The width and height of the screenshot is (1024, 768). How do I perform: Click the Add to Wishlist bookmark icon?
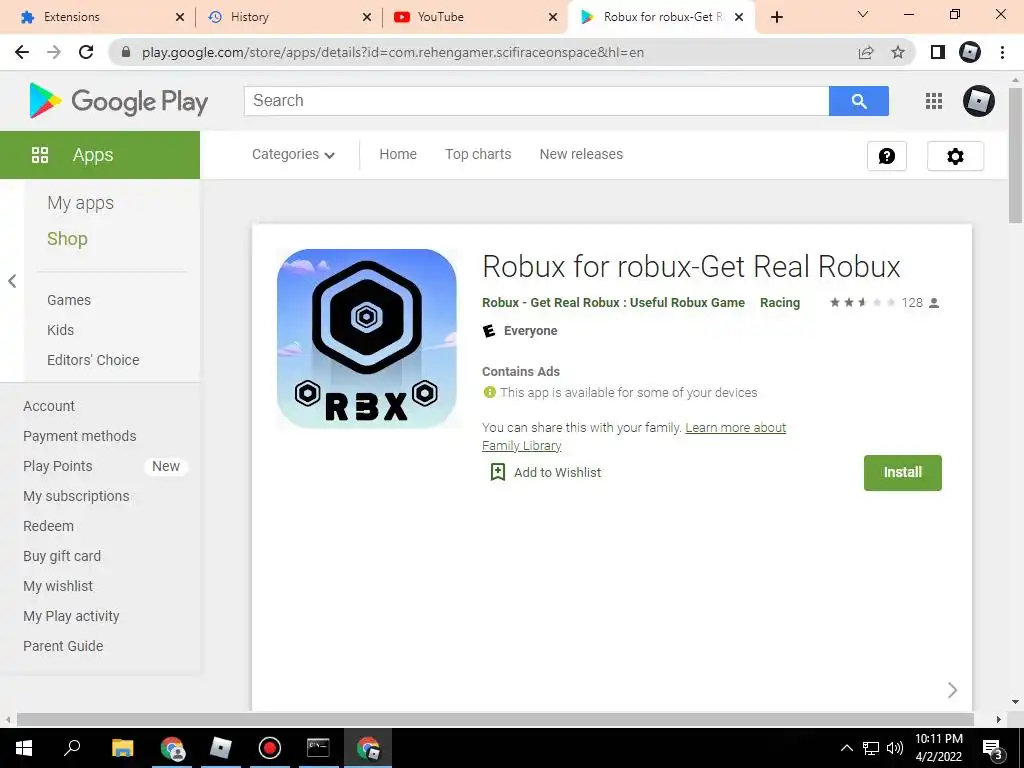click(x=498, y=472)
